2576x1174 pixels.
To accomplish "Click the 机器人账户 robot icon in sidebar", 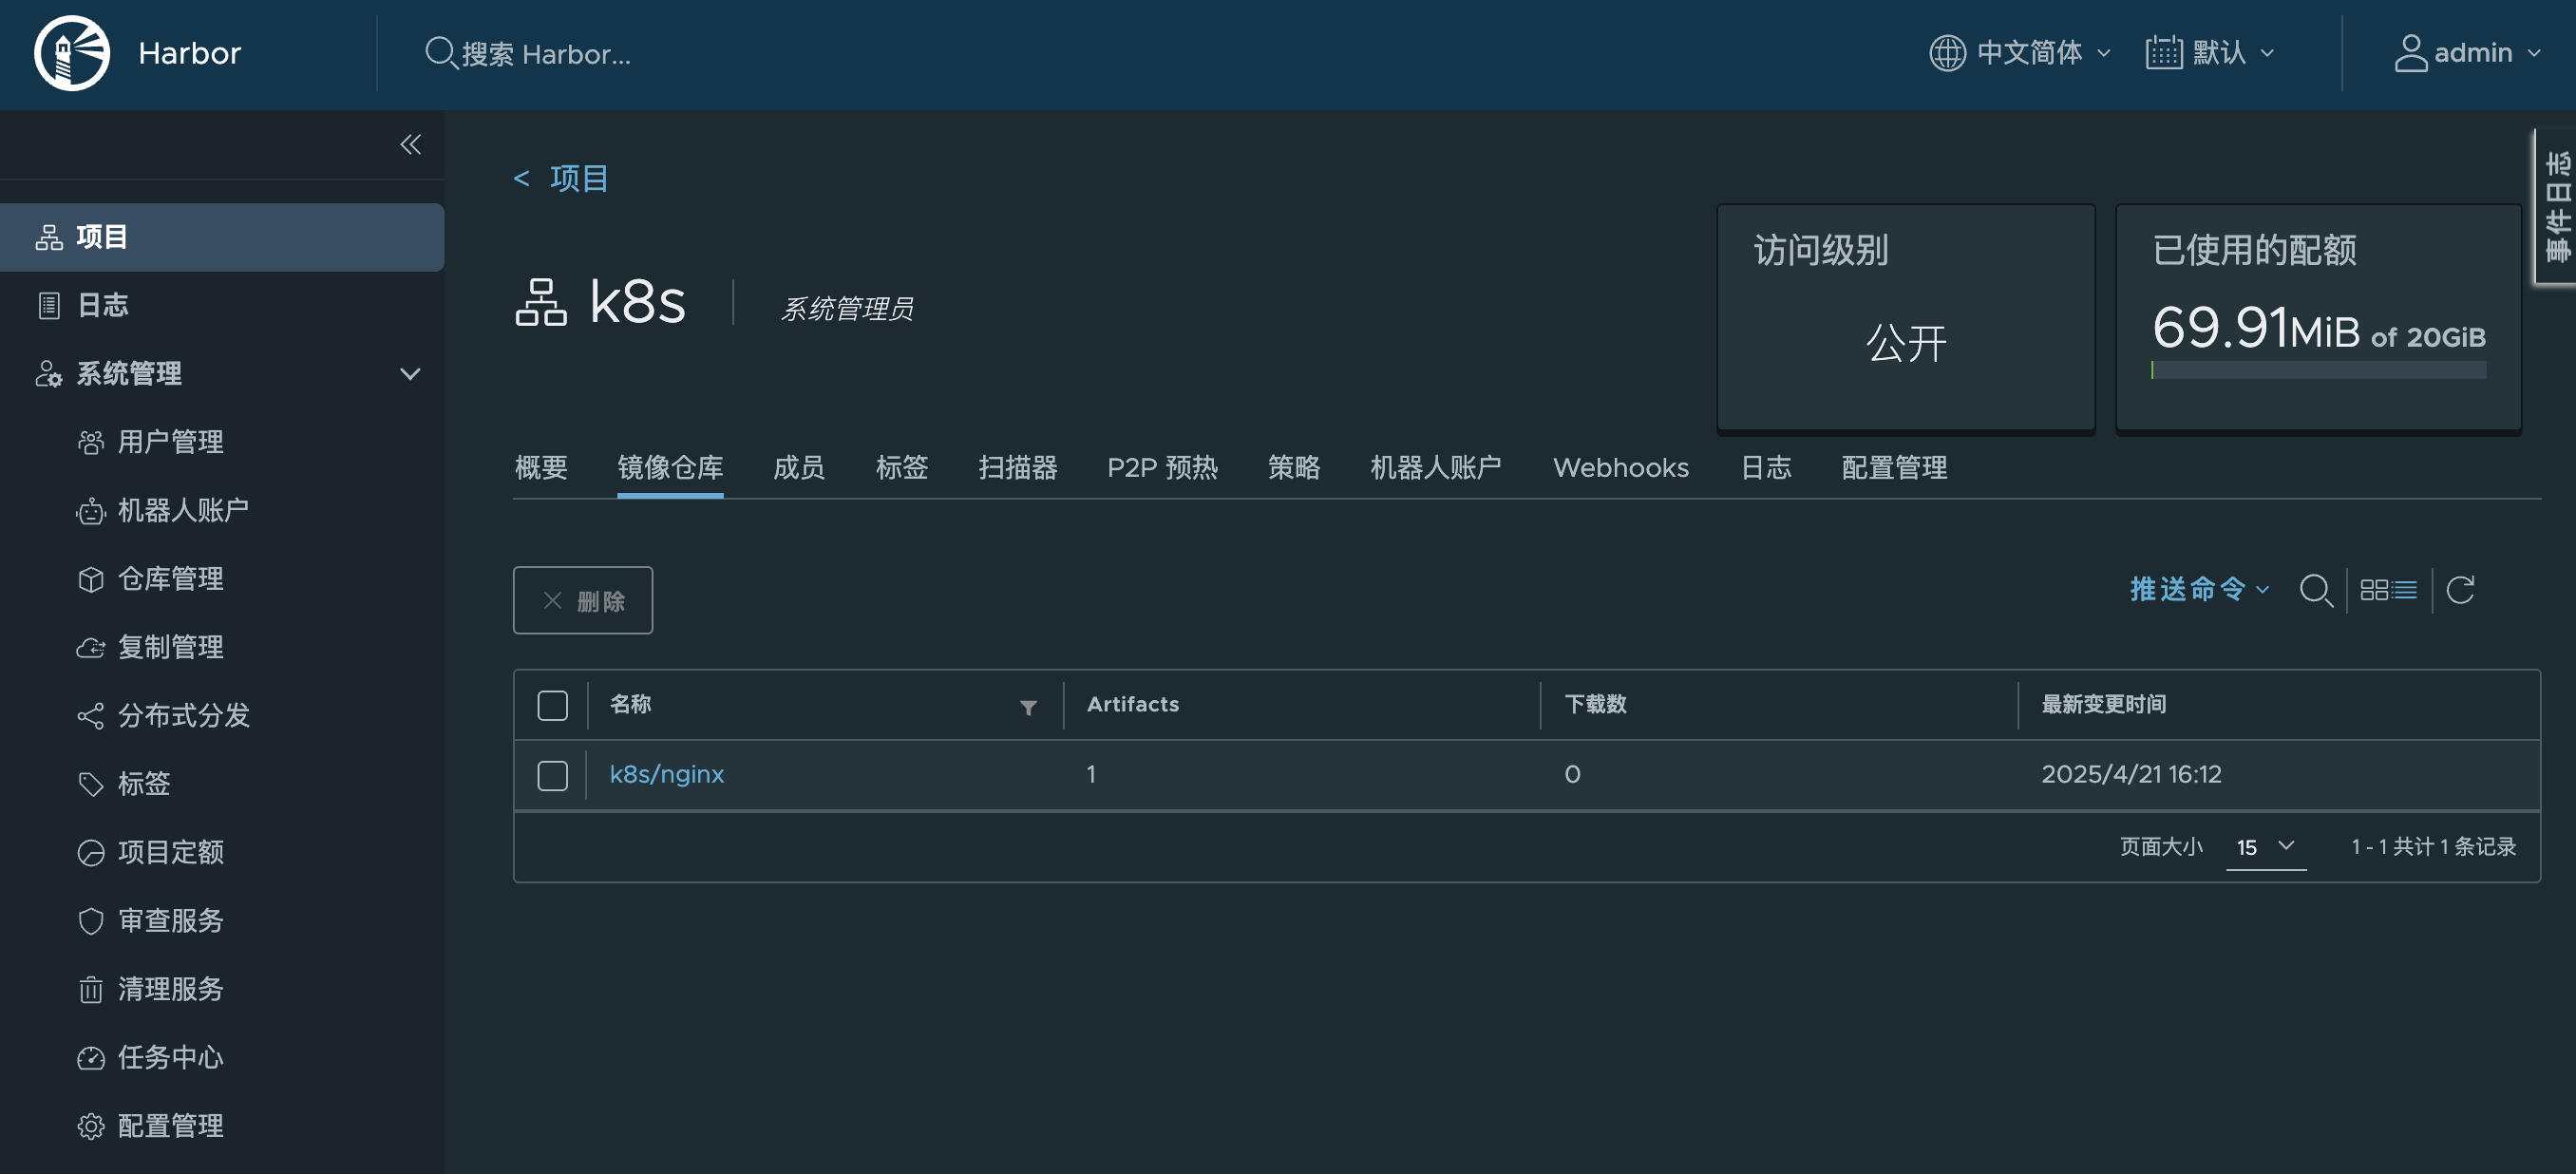I will tap(91, 511).
